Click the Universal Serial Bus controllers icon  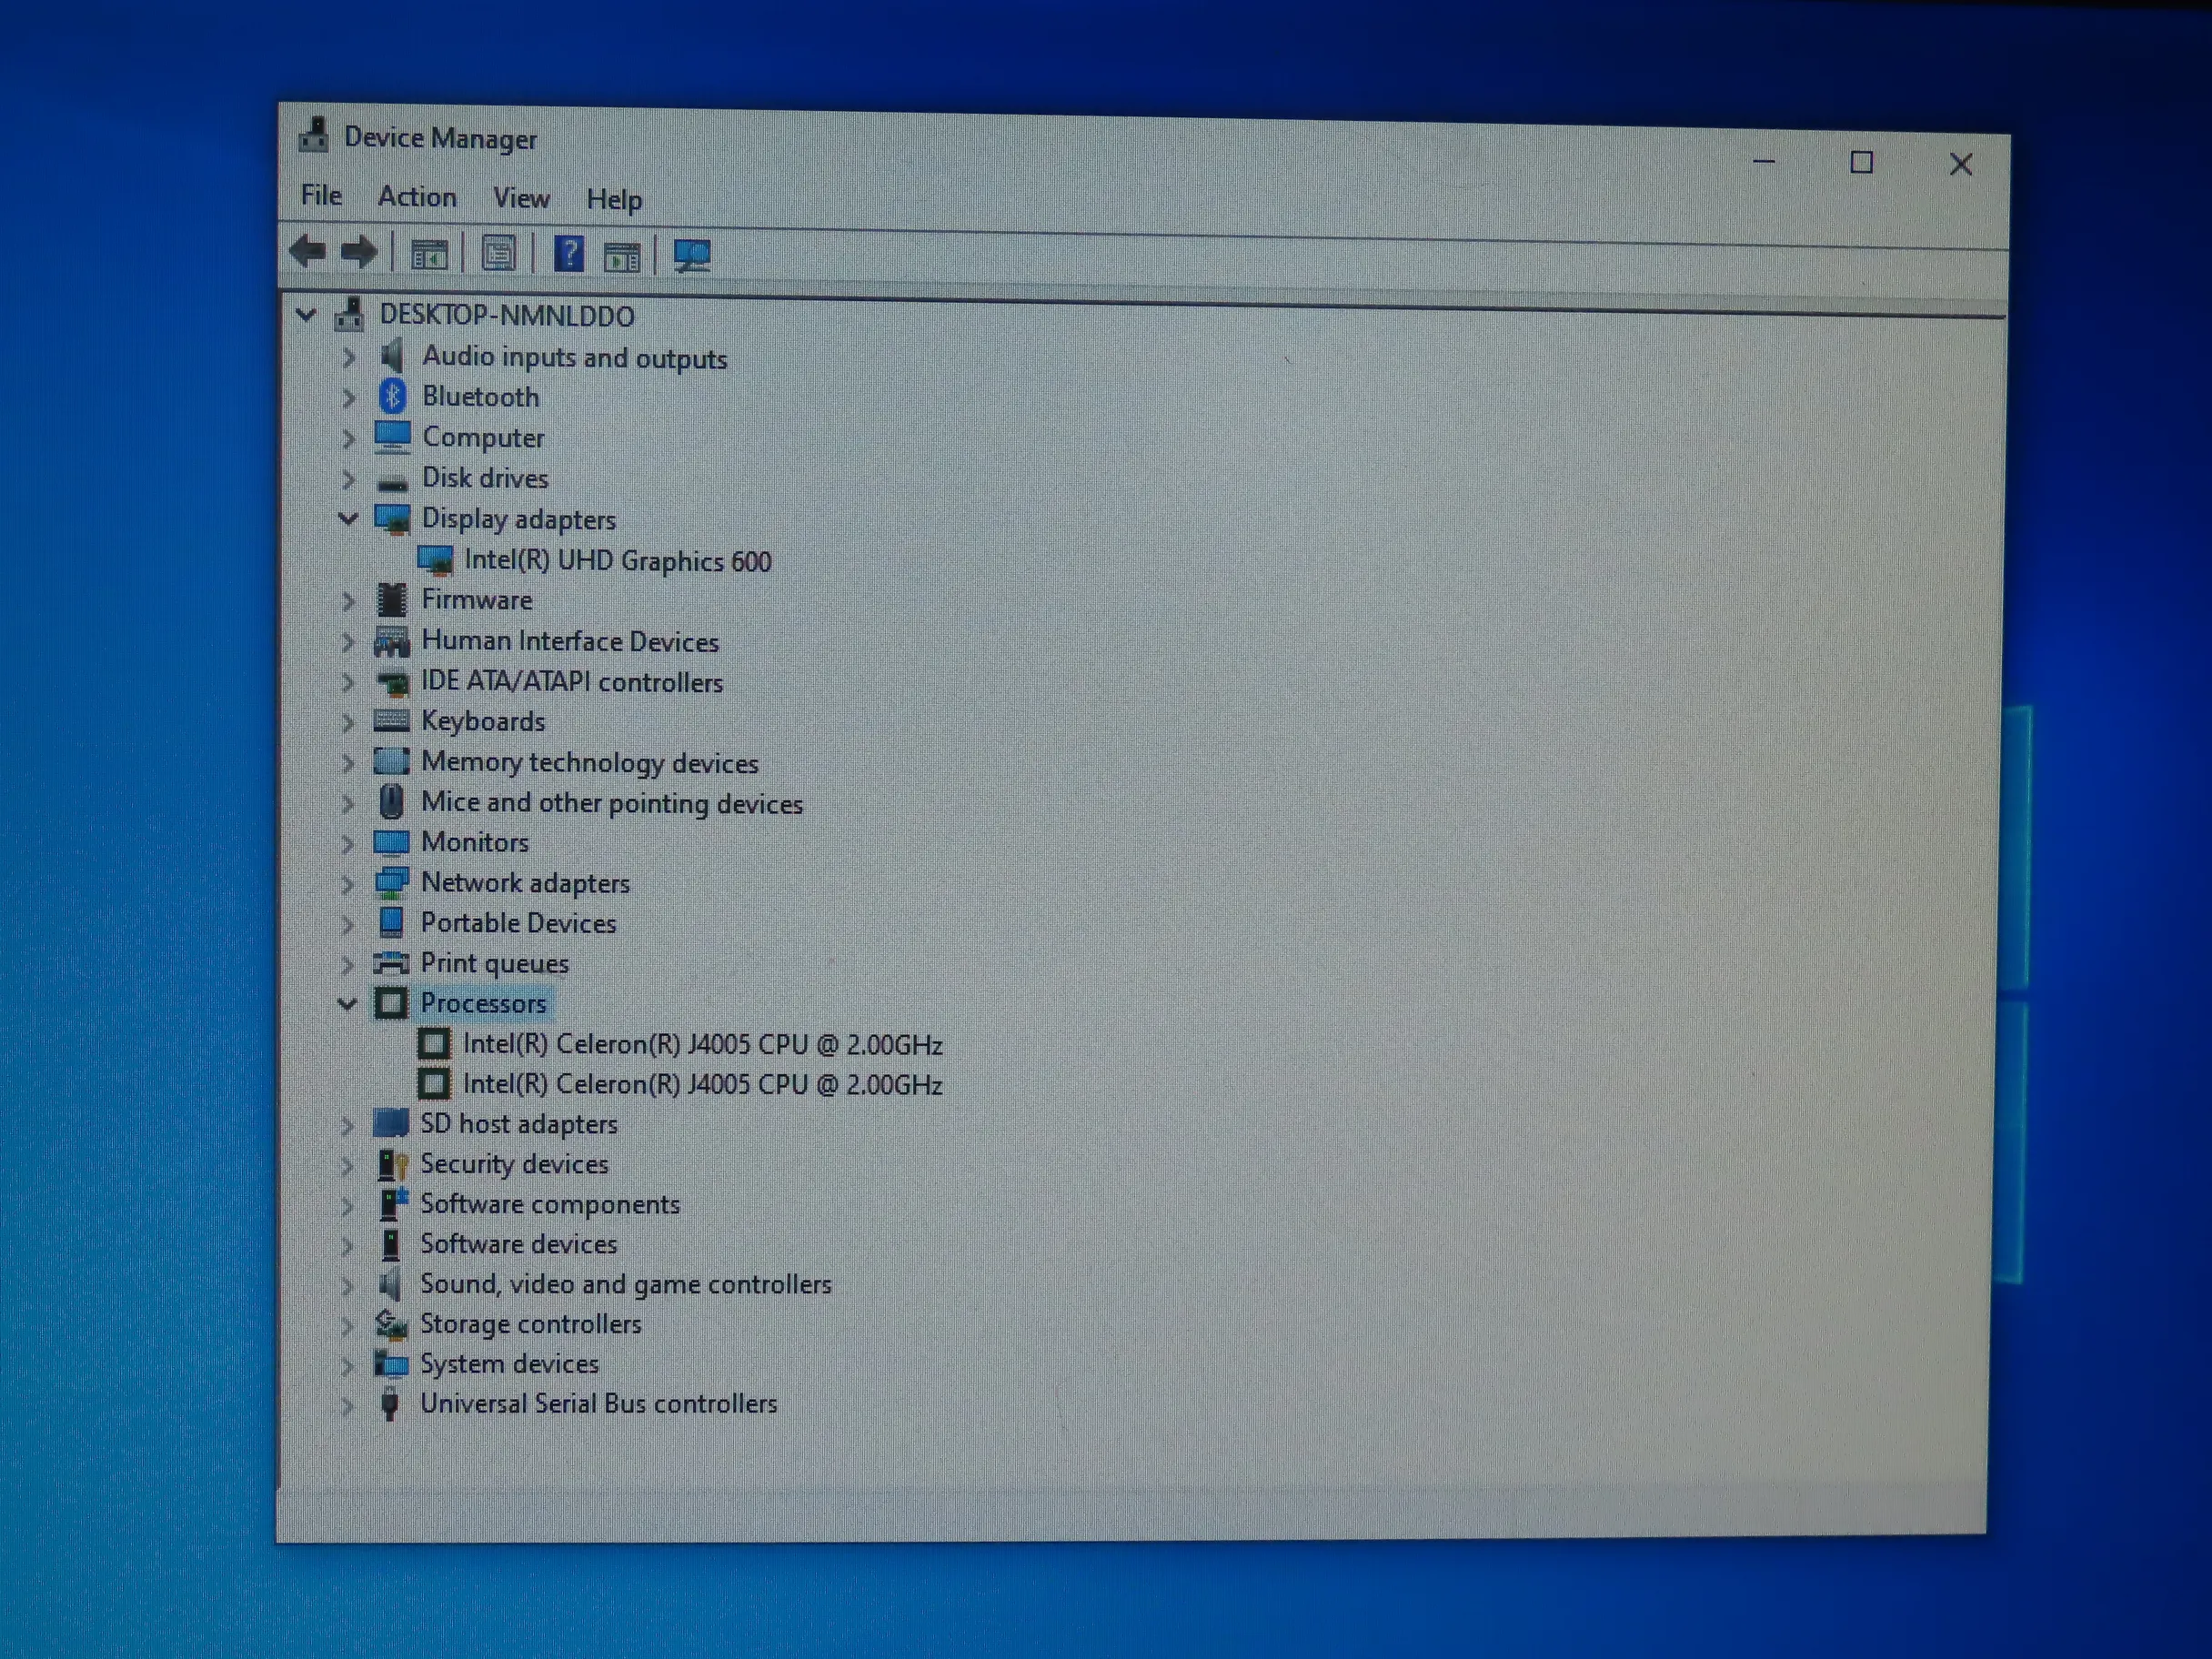[391, 1403]
